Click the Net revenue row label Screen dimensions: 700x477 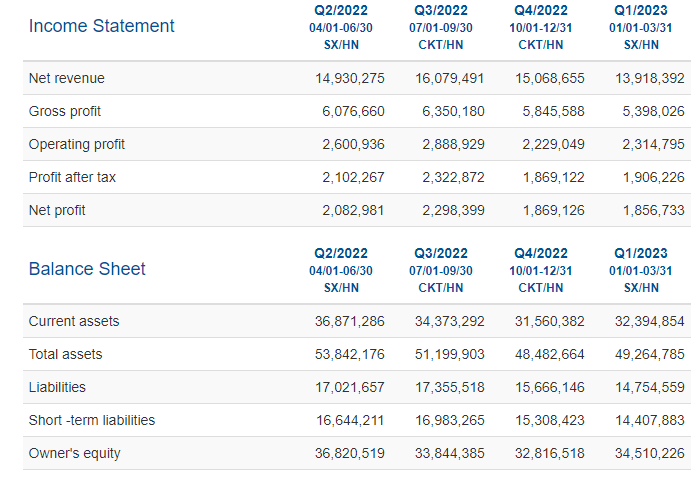[67, 78]
